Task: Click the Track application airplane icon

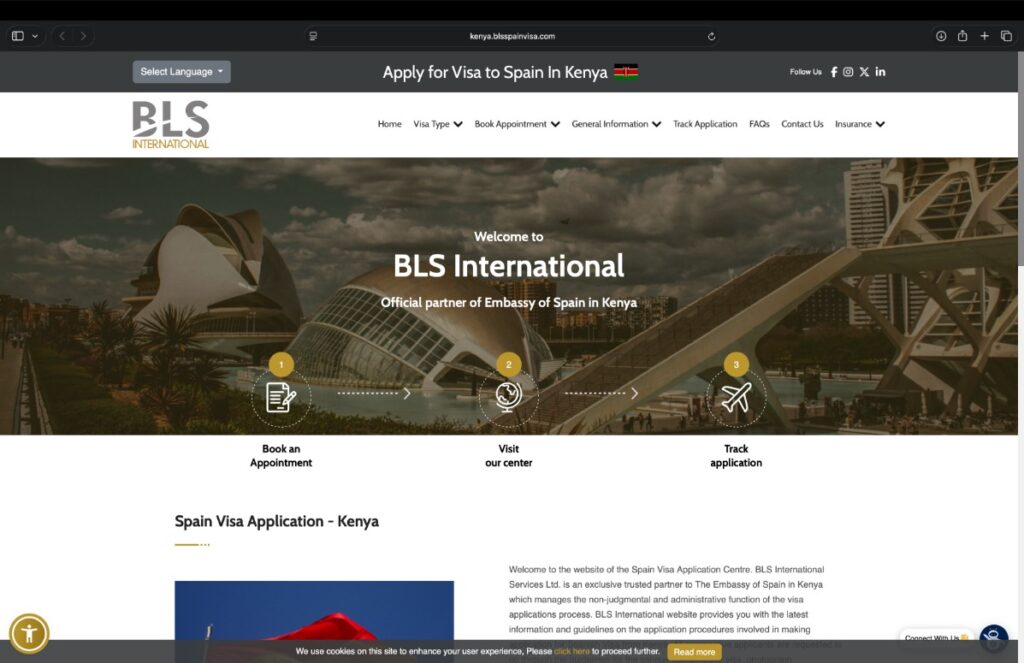Action: coord(736,397)
